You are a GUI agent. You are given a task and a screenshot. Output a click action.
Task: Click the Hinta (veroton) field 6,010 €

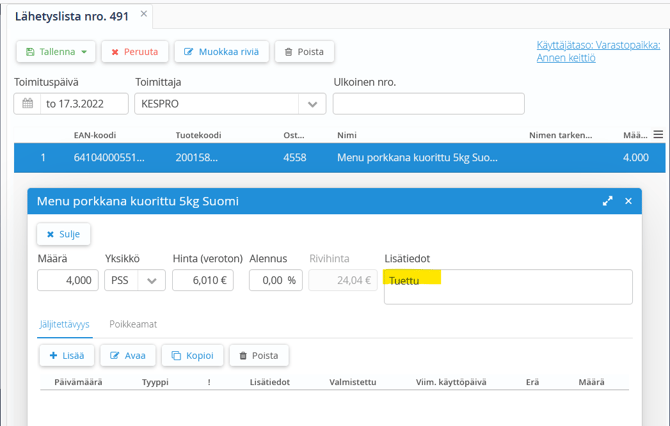tap(203, 280)
